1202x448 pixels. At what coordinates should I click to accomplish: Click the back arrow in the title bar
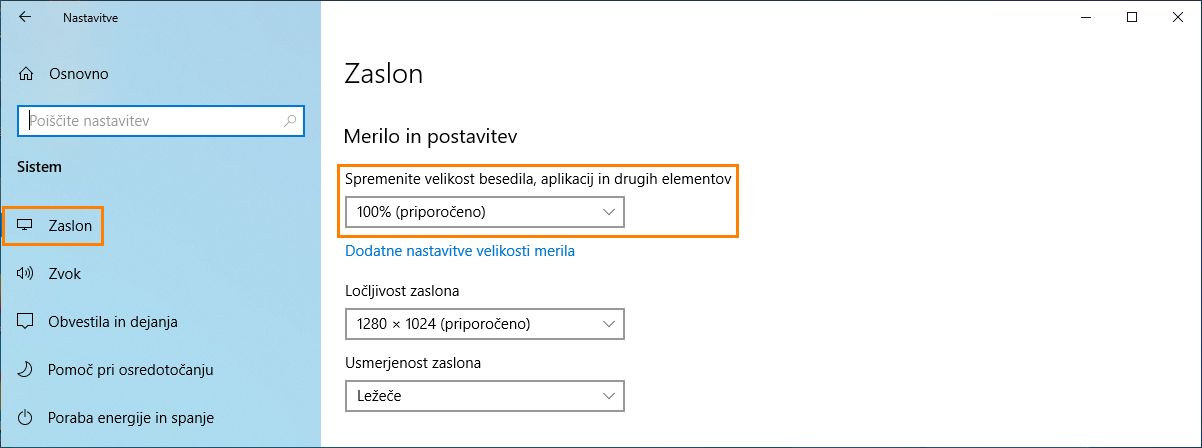(x=25, y=17)
